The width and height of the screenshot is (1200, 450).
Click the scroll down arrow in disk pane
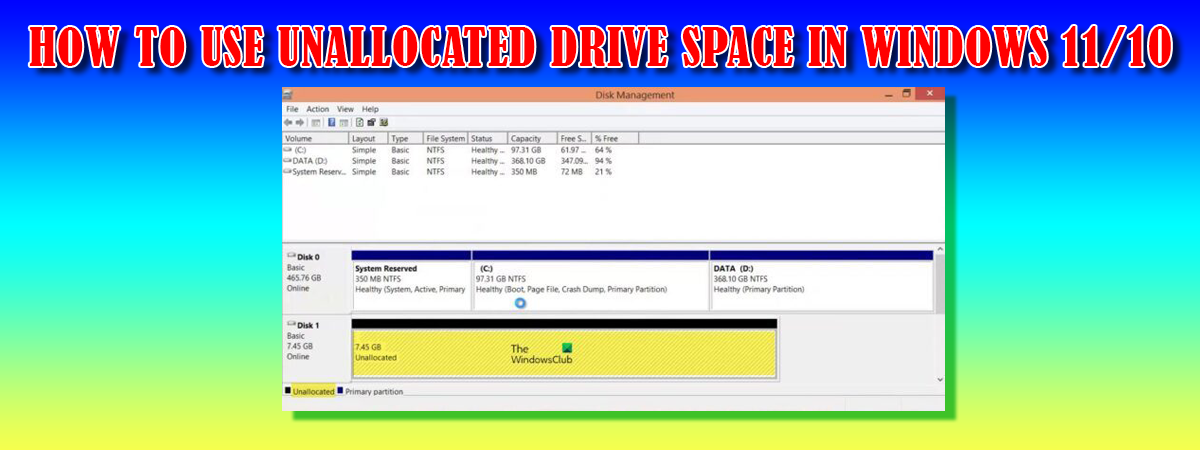pyautogui.click(x=939, y=379)
